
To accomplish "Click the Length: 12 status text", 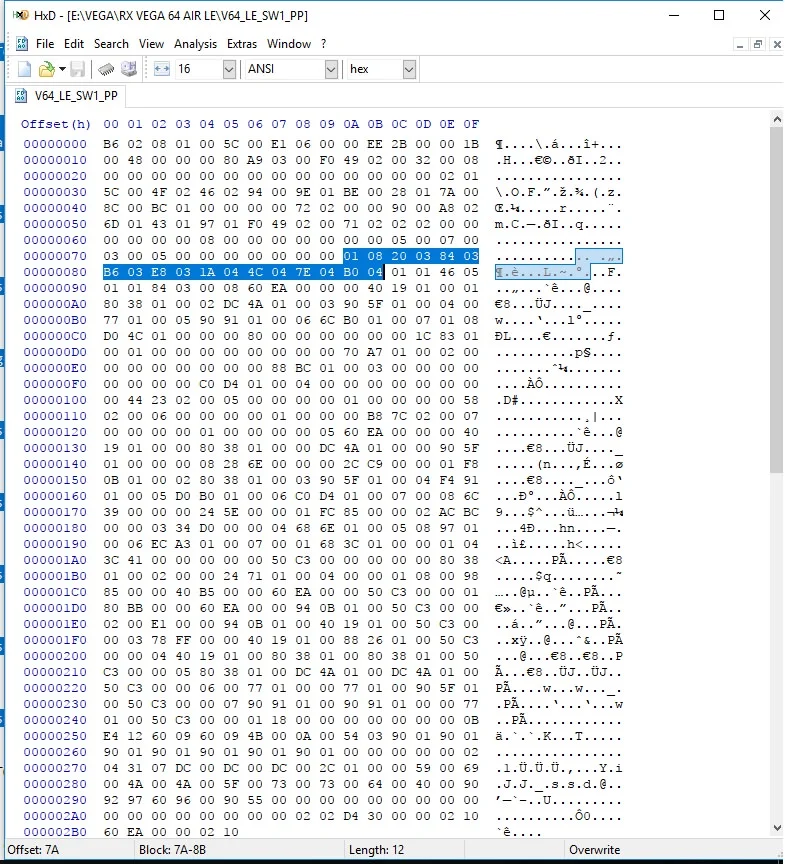I will coord(376,850).
